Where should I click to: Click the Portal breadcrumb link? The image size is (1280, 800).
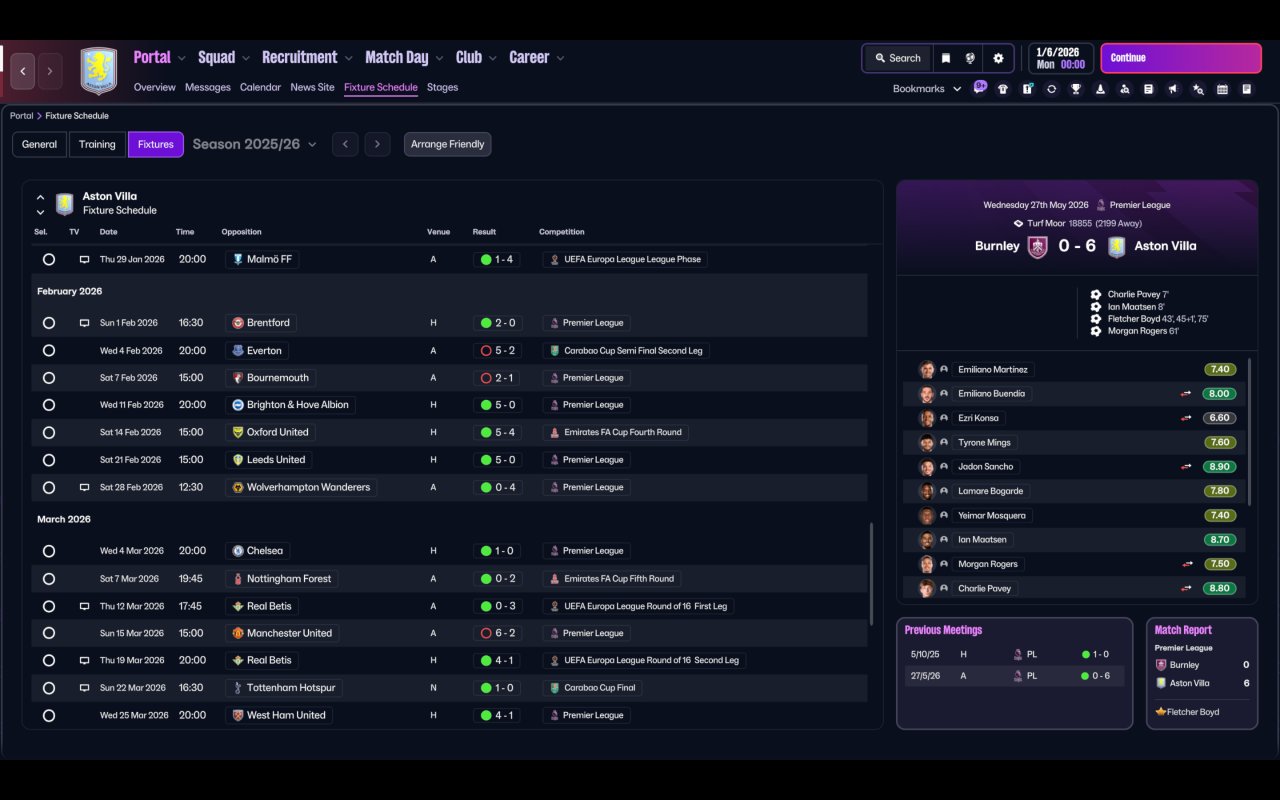click(x=21, y=116)
